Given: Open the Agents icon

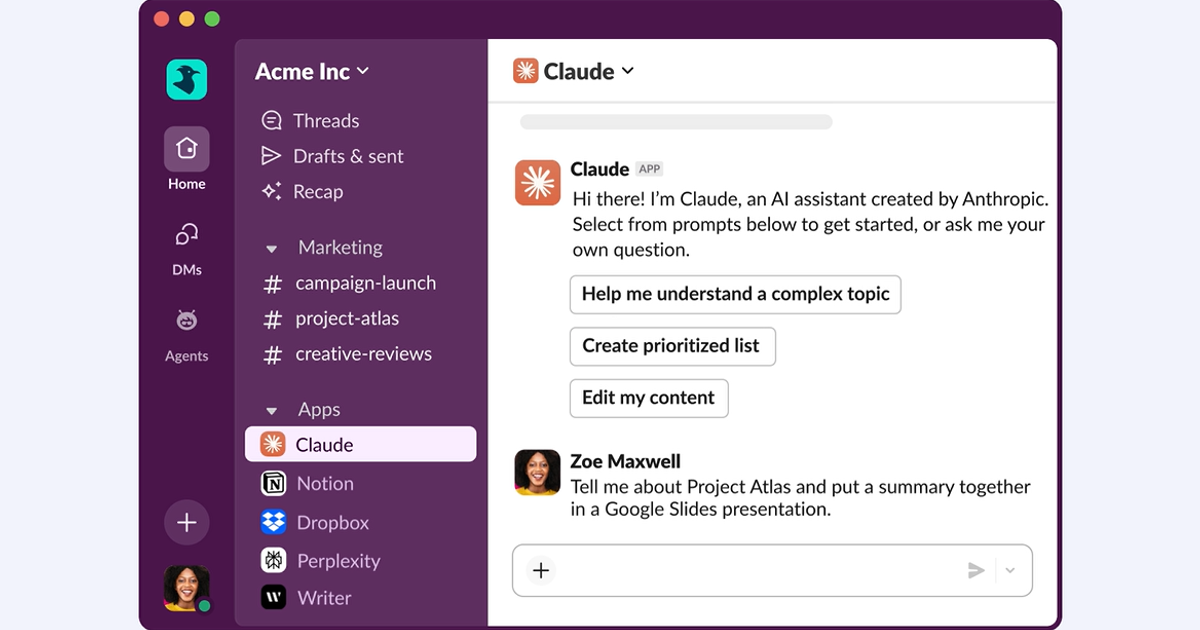Looking at the screenshot, I should click(x=187, y=321).
